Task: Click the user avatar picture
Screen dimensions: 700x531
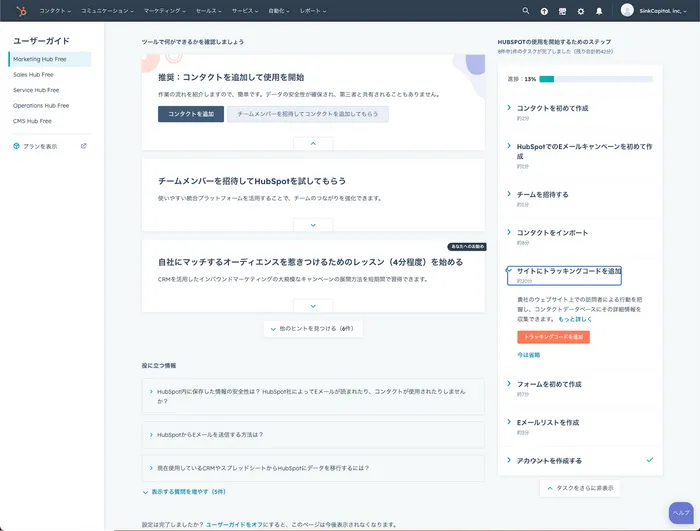Action: [x=627, y=10]
